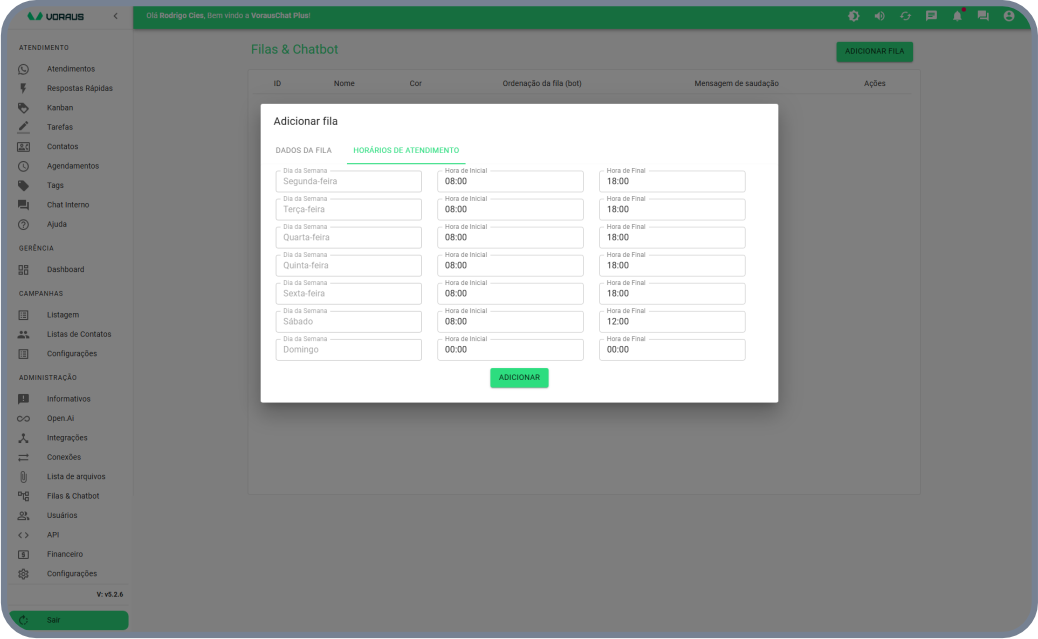Screen dimensions: 1038x639
Task: Toggle dark mode with the brightness icon
Action: click(x=853, y=16)
